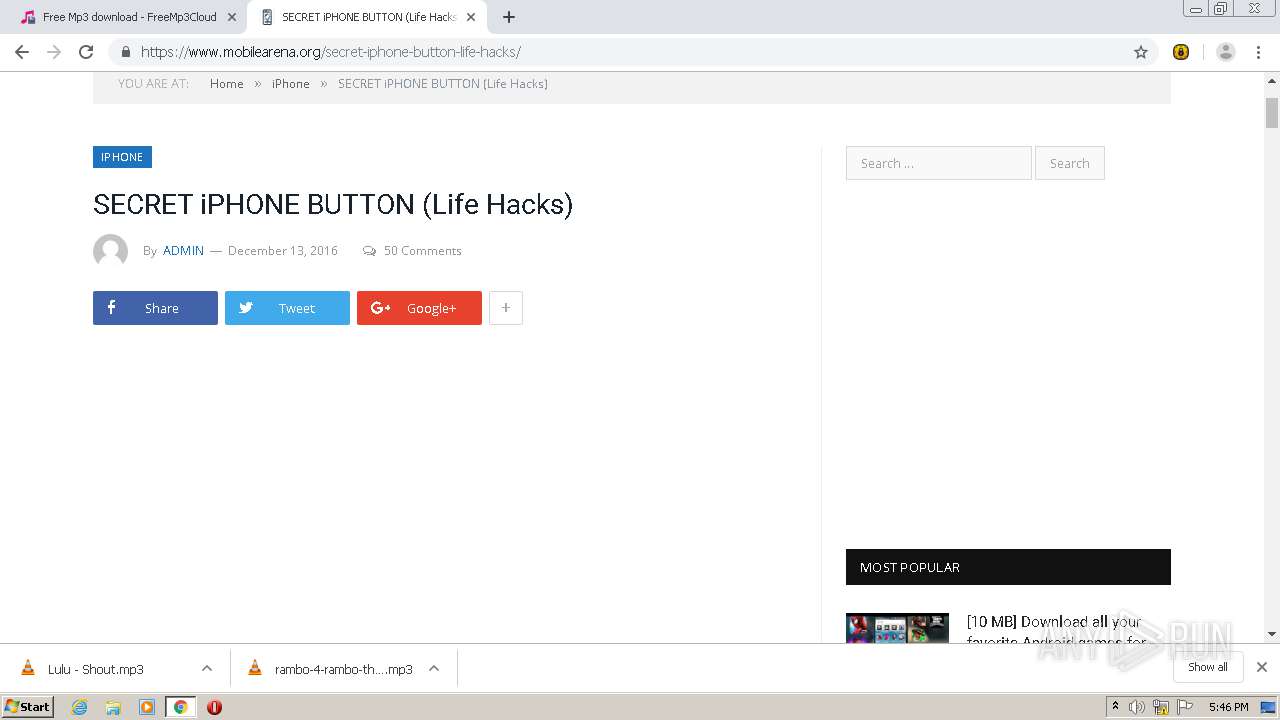1280x720 pixels.
Task: Open File Explorer from the taskbar
Action: tap(113, 707)
